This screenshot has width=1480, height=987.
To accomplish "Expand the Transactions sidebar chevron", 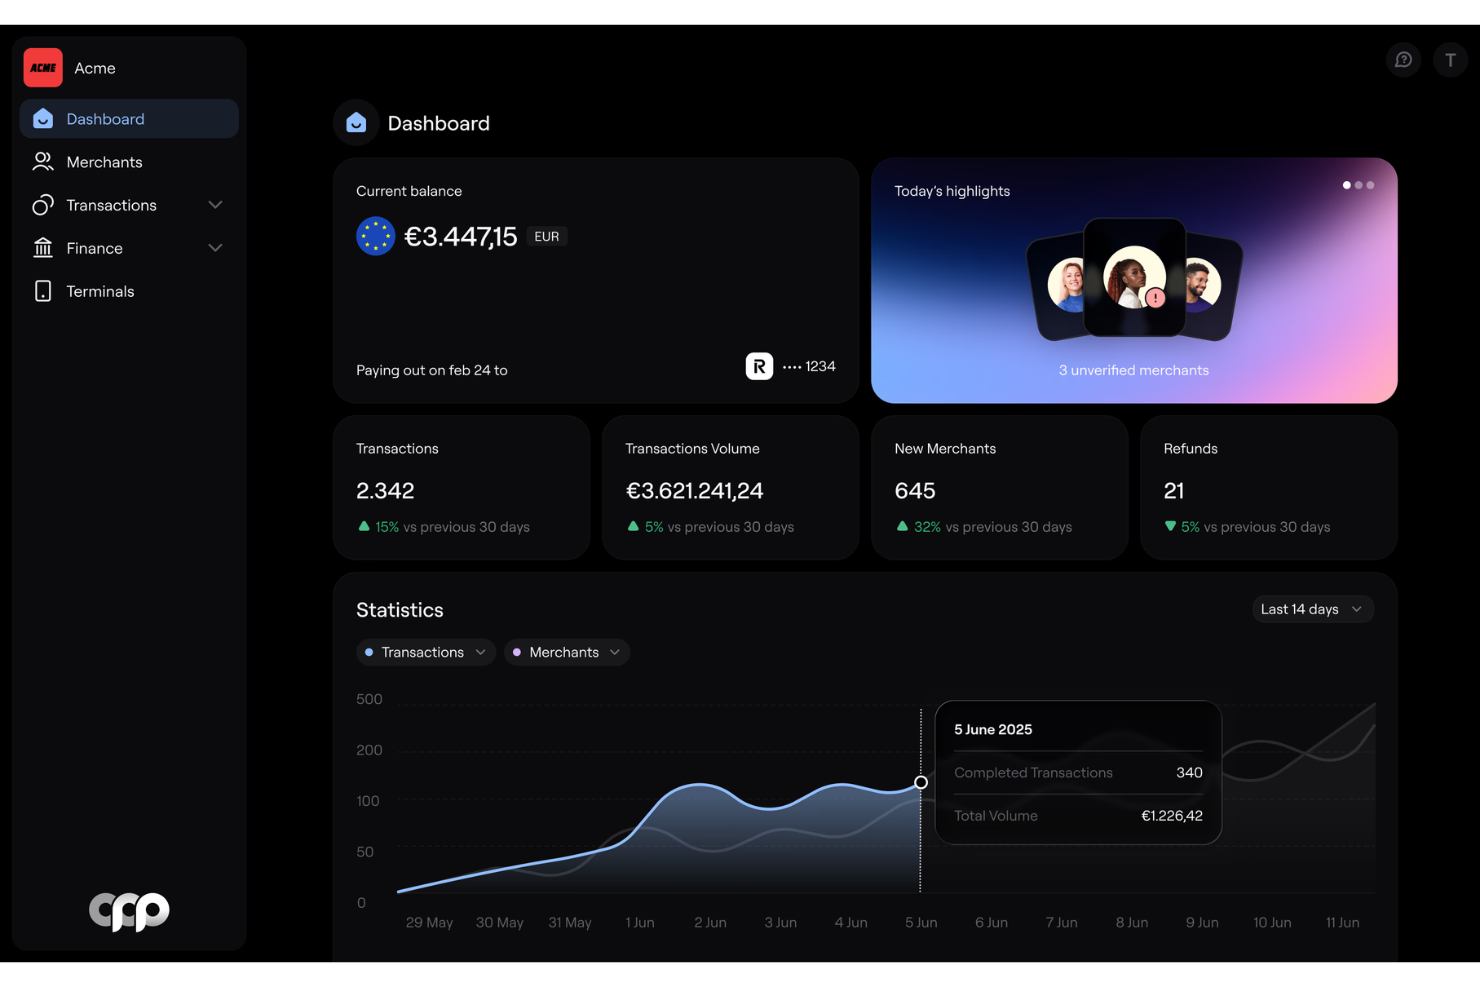I will point(215,205).
